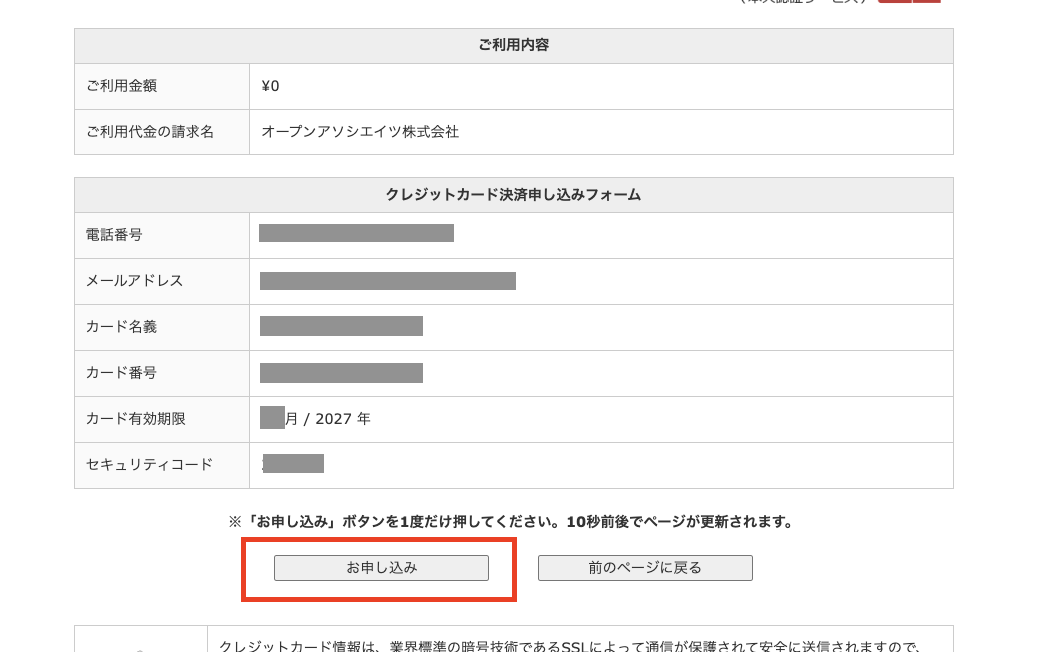Click the セキュリティコード row label

[149, 464]
